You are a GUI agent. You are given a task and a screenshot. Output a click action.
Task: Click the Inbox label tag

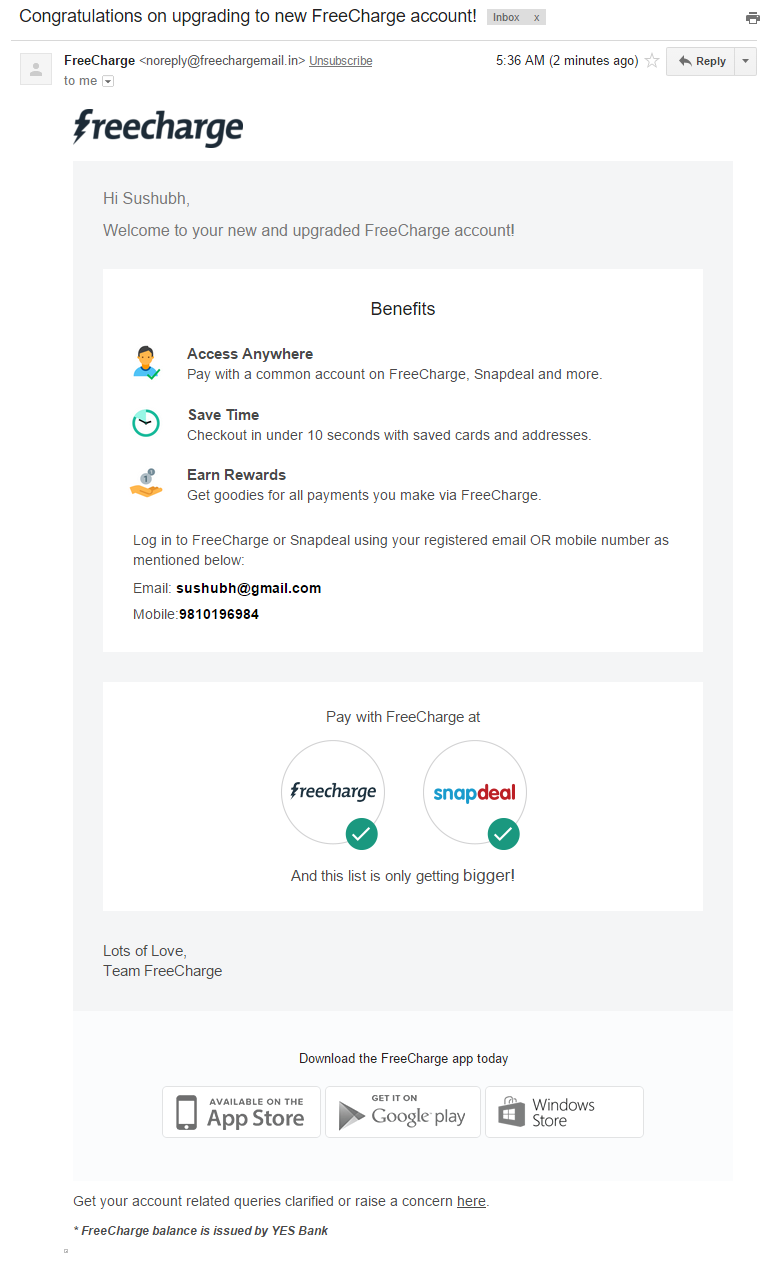click(507, 18)
